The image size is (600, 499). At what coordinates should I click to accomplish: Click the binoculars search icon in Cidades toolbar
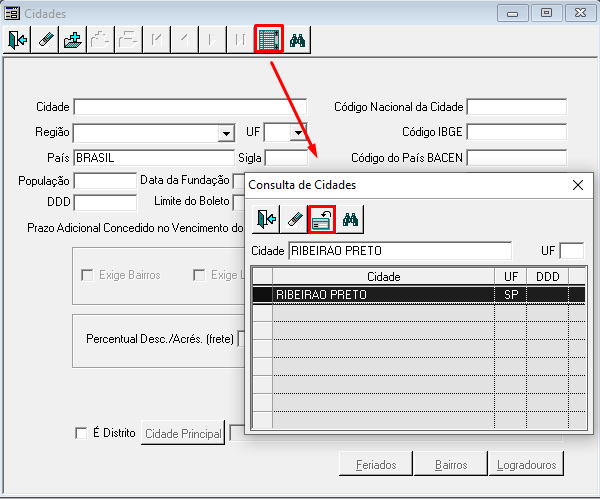pyautogui.click(x=297, y=39)
